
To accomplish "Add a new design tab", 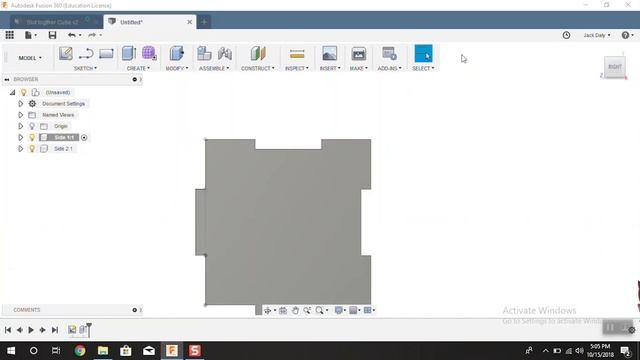I will (x=204, y=22).
